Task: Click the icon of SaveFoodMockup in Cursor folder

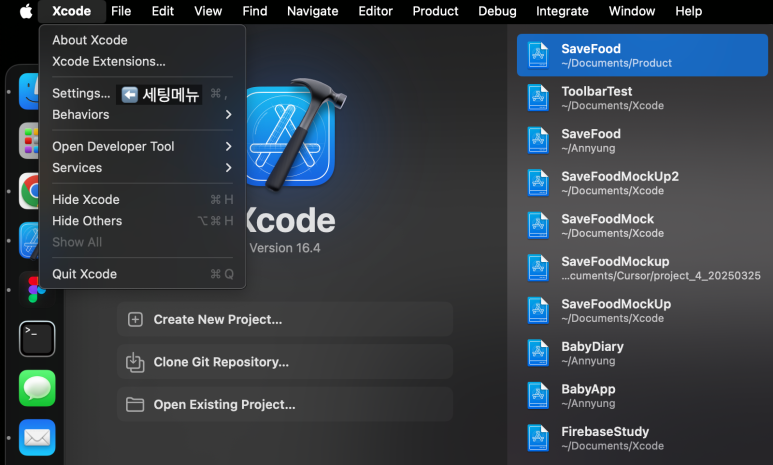Action: click(x=538, y=268)
